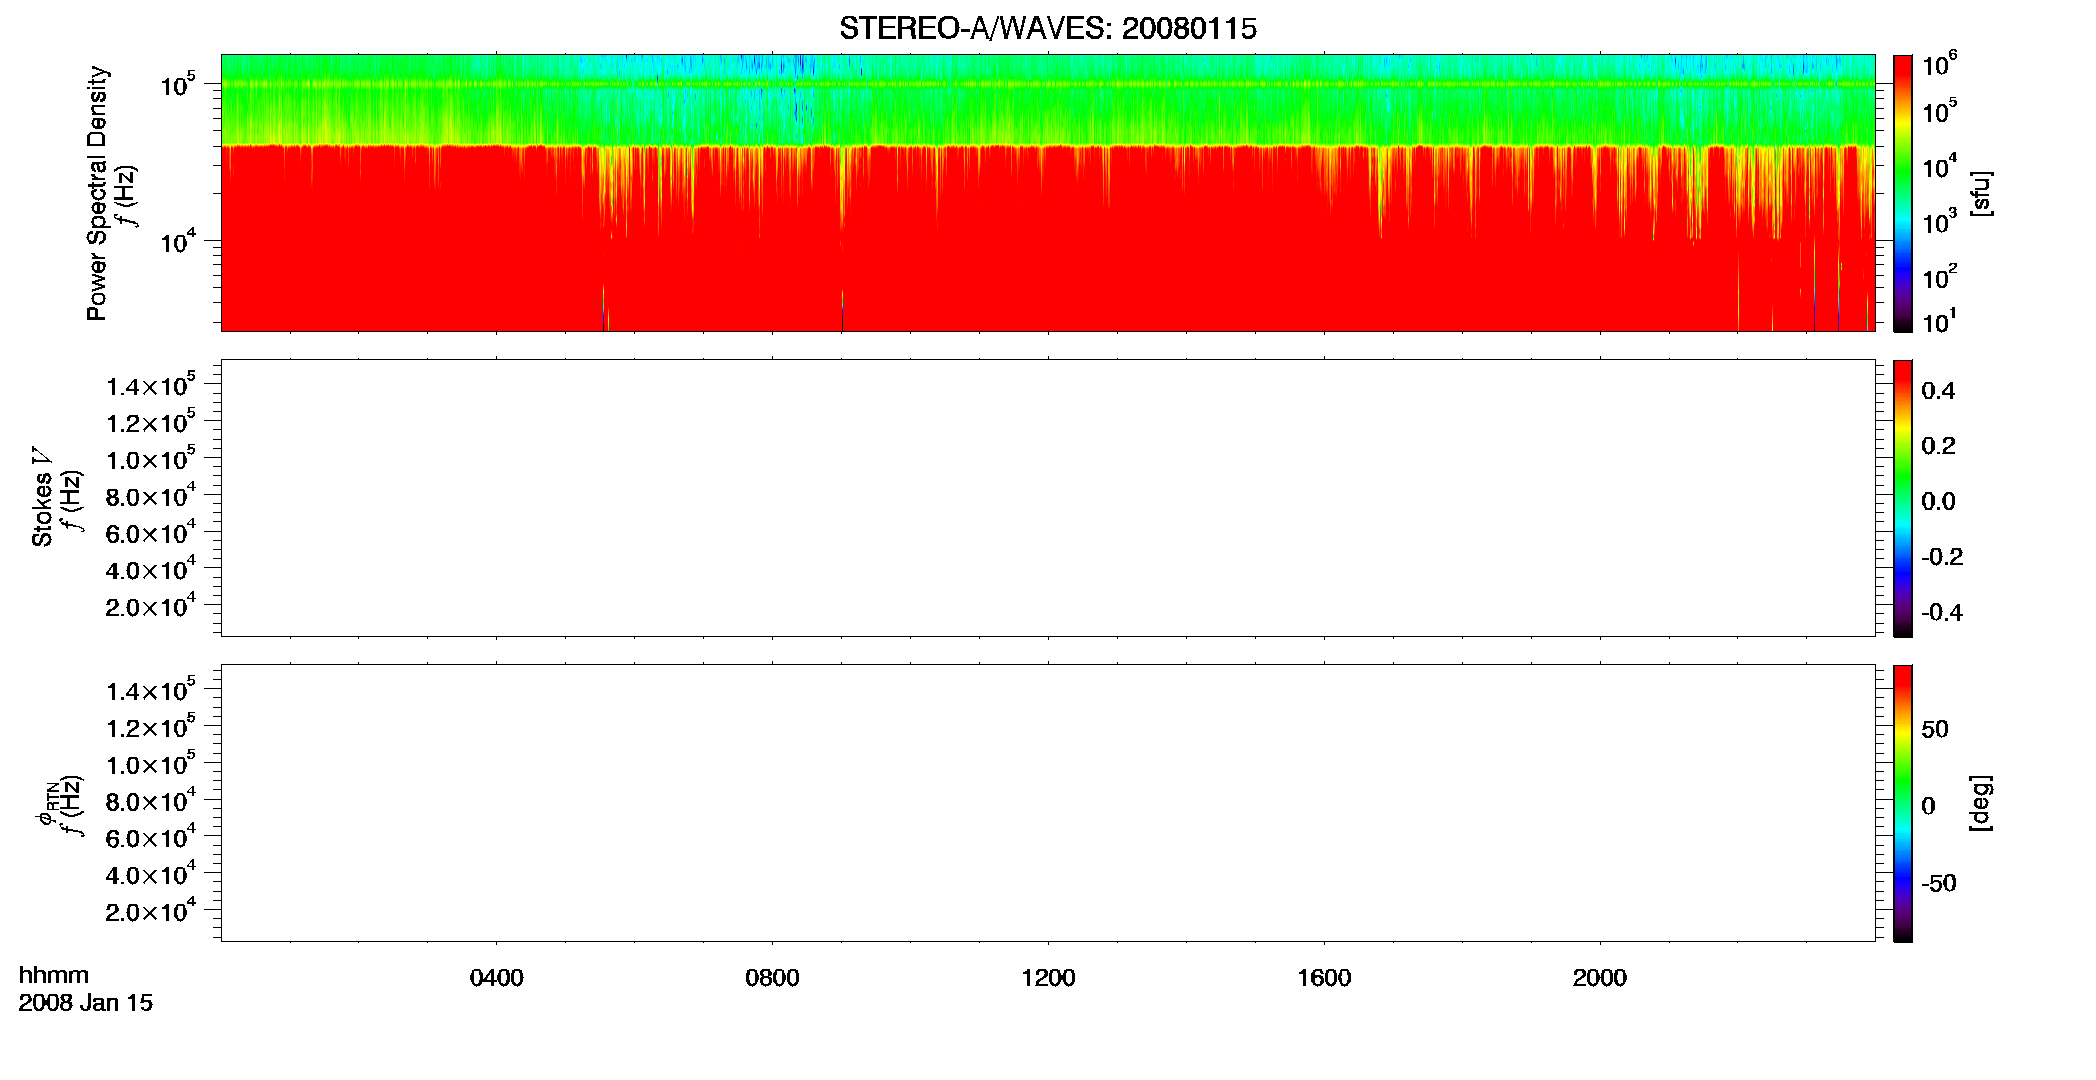Click the empty phi RTN plot panel
2096x1080 pixels.
[1048, 803]
